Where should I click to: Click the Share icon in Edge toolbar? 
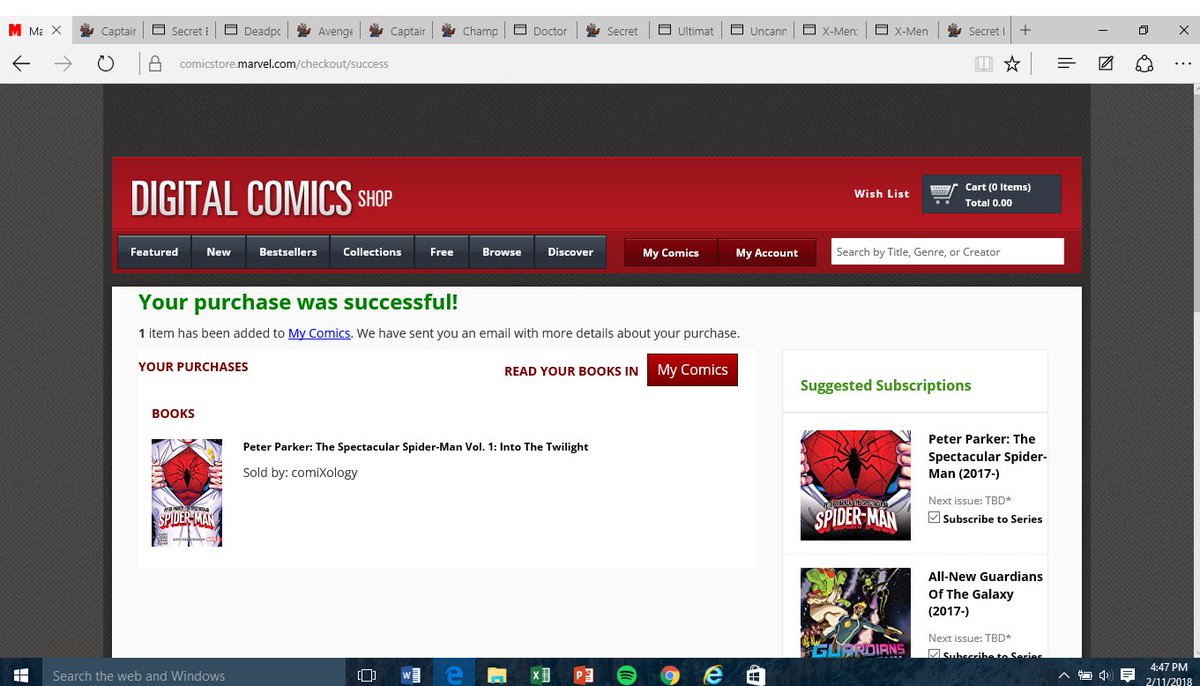tap(1145, 64)
